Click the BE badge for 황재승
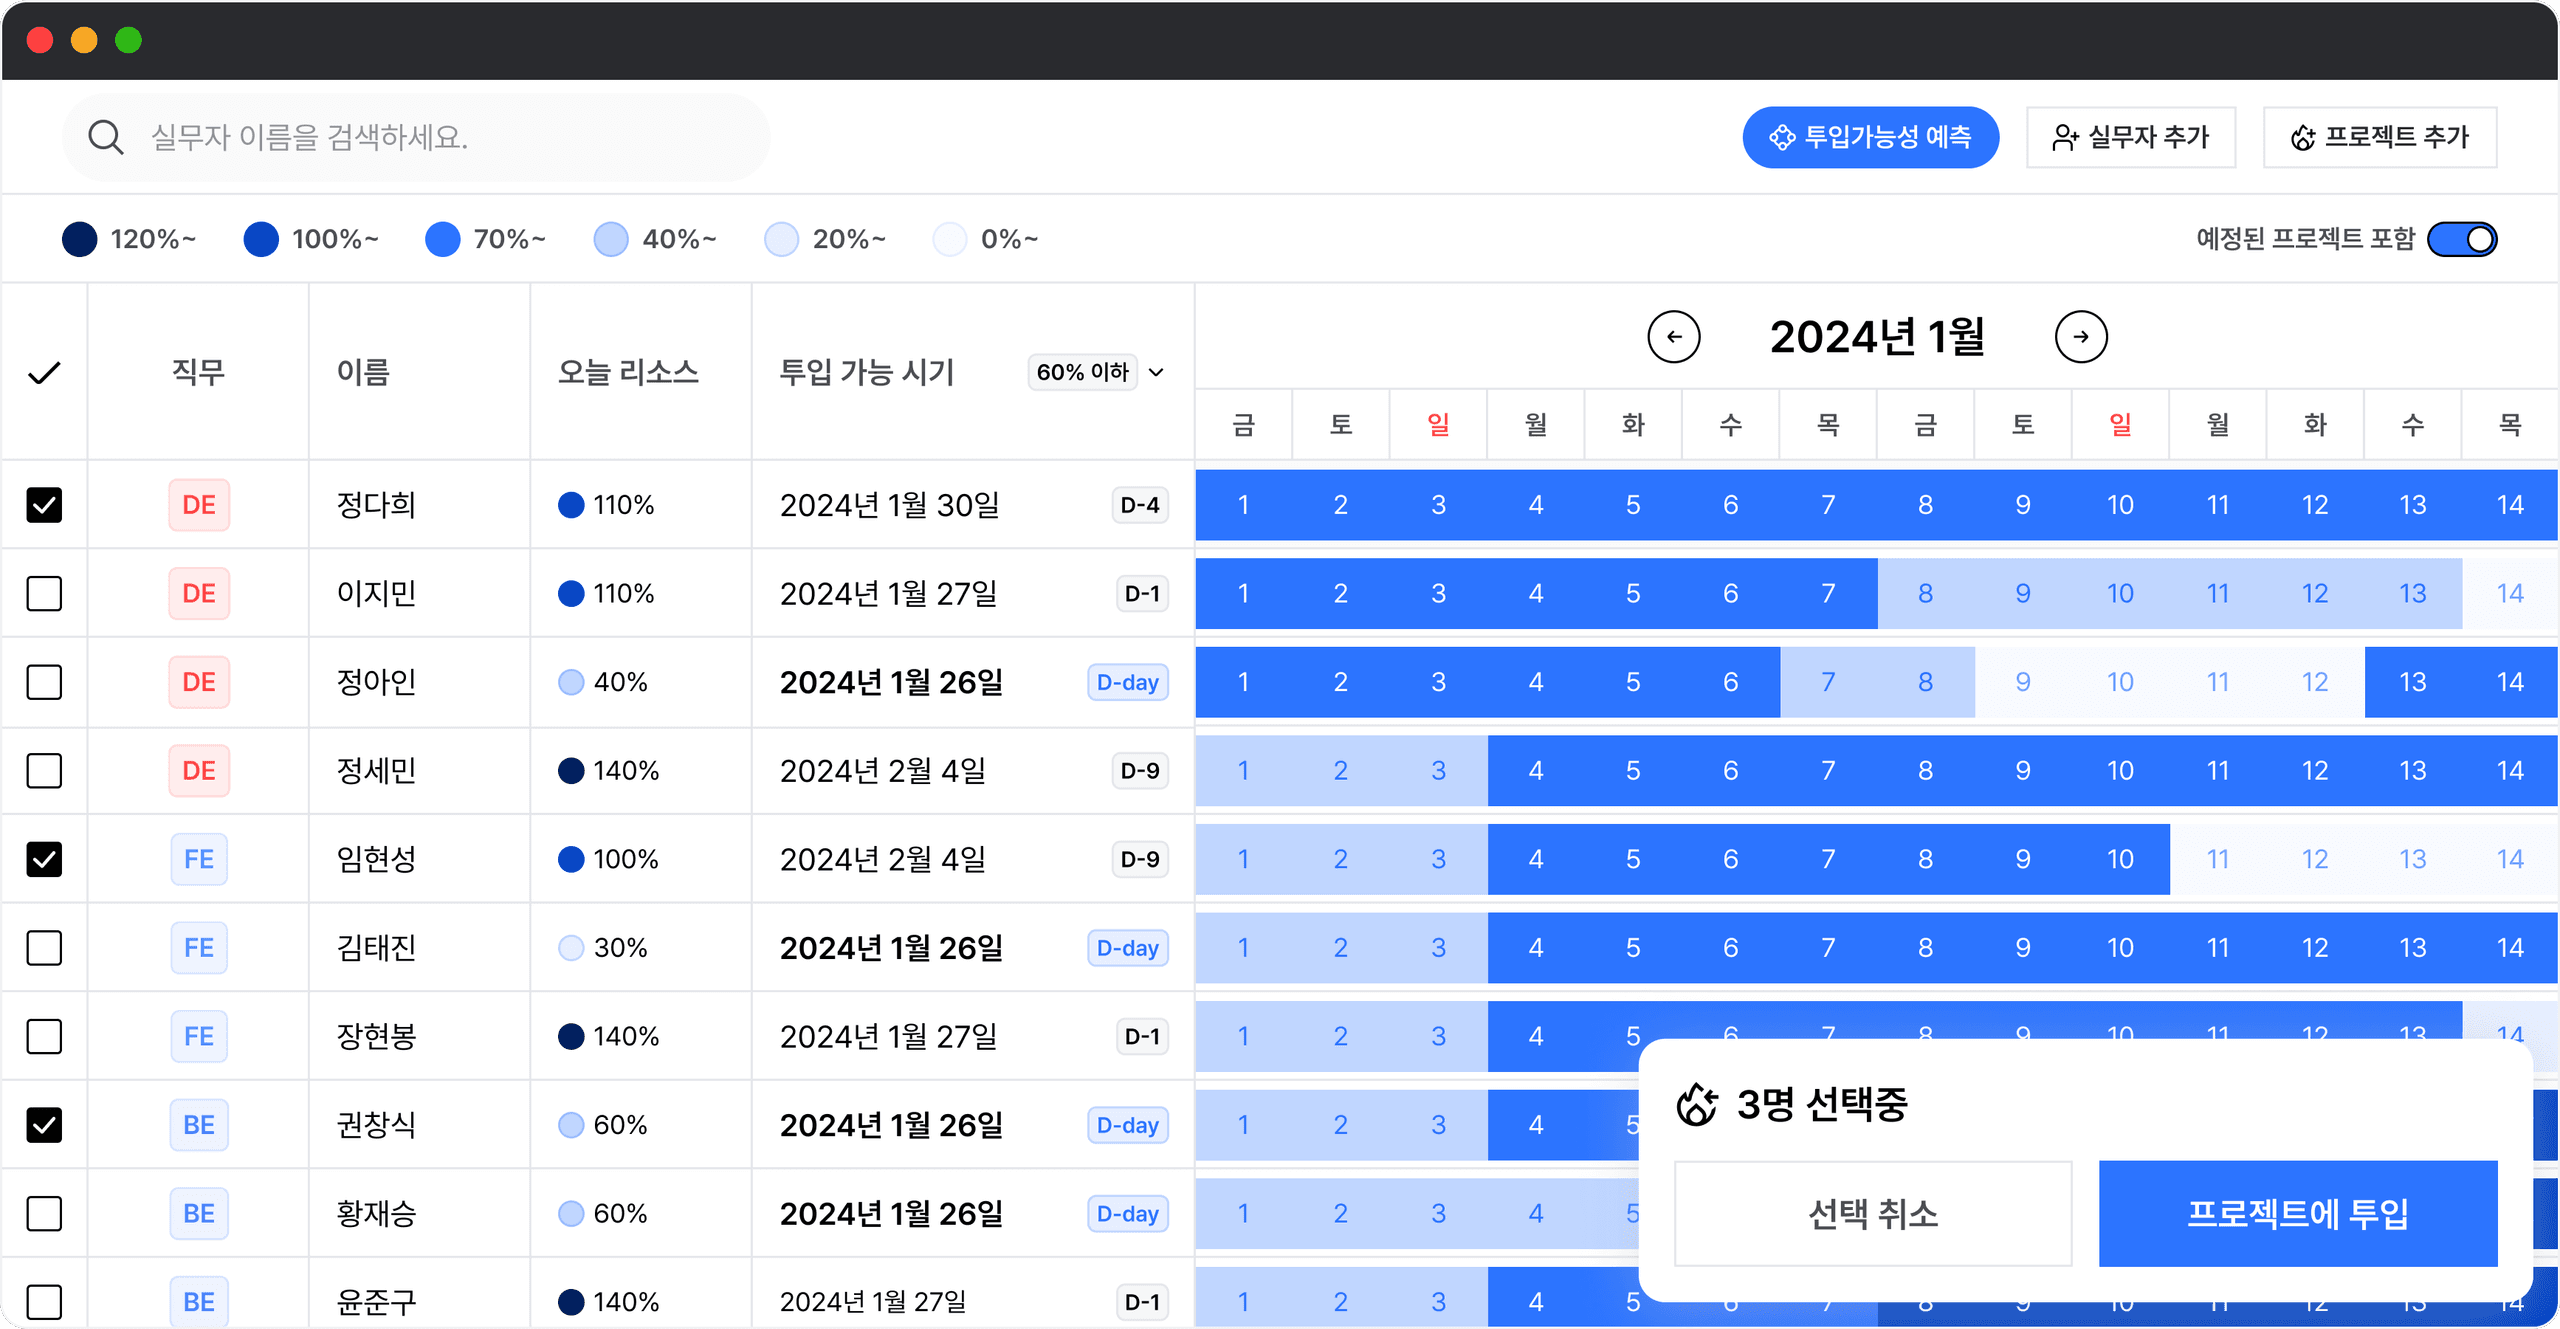Viewport: 2560px width, 1329px height. [x=198, y=1214]
